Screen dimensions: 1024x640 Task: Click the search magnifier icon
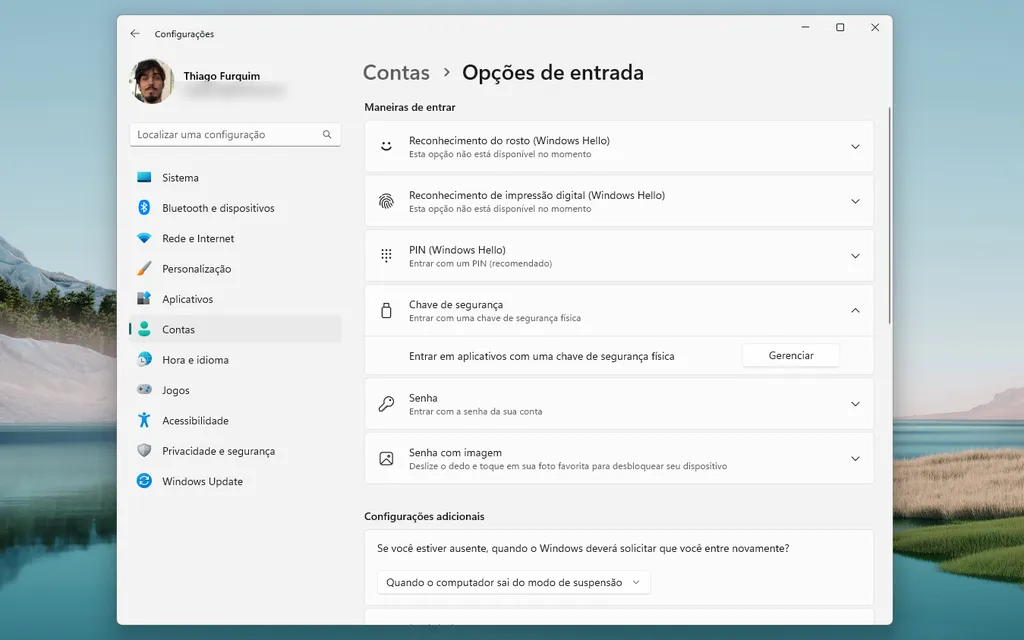click(326, 133)
